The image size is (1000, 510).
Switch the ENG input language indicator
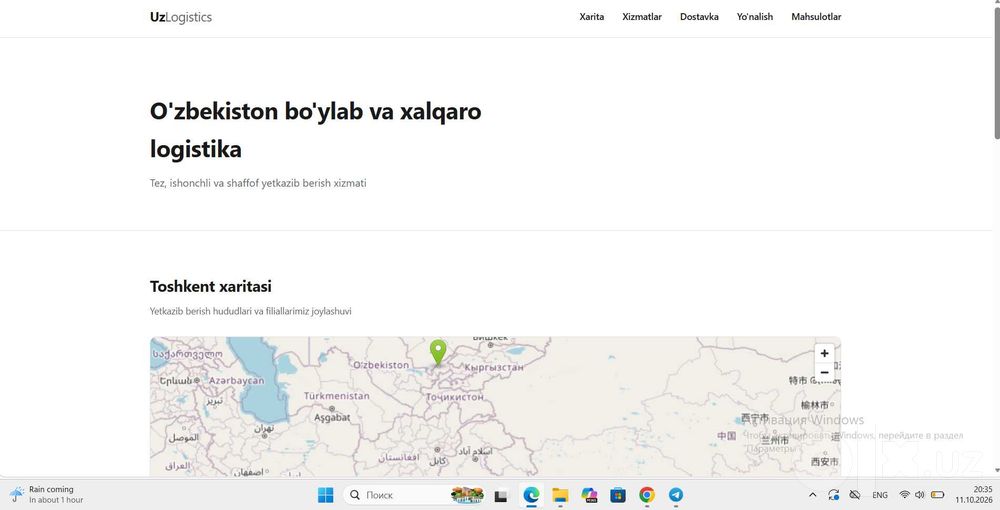(880, 495)
